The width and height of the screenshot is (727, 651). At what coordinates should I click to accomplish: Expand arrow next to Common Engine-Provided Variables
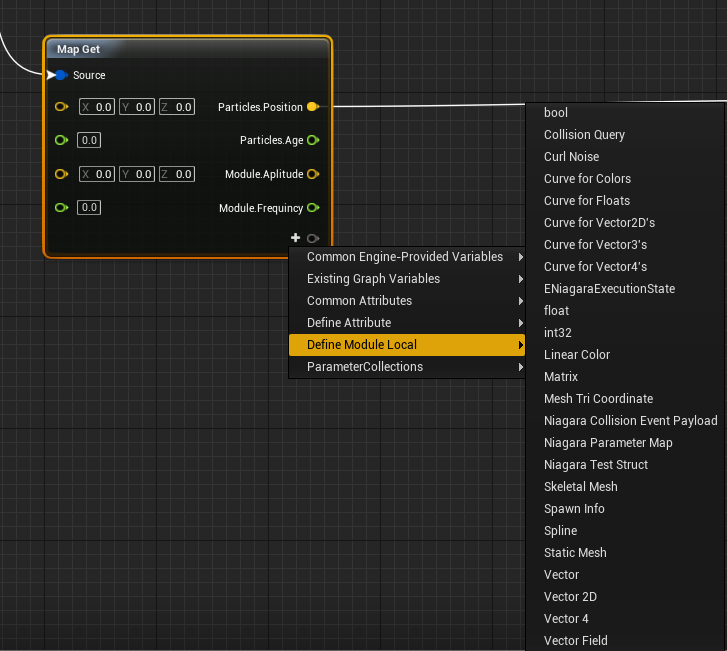click(x=521, y=257)
